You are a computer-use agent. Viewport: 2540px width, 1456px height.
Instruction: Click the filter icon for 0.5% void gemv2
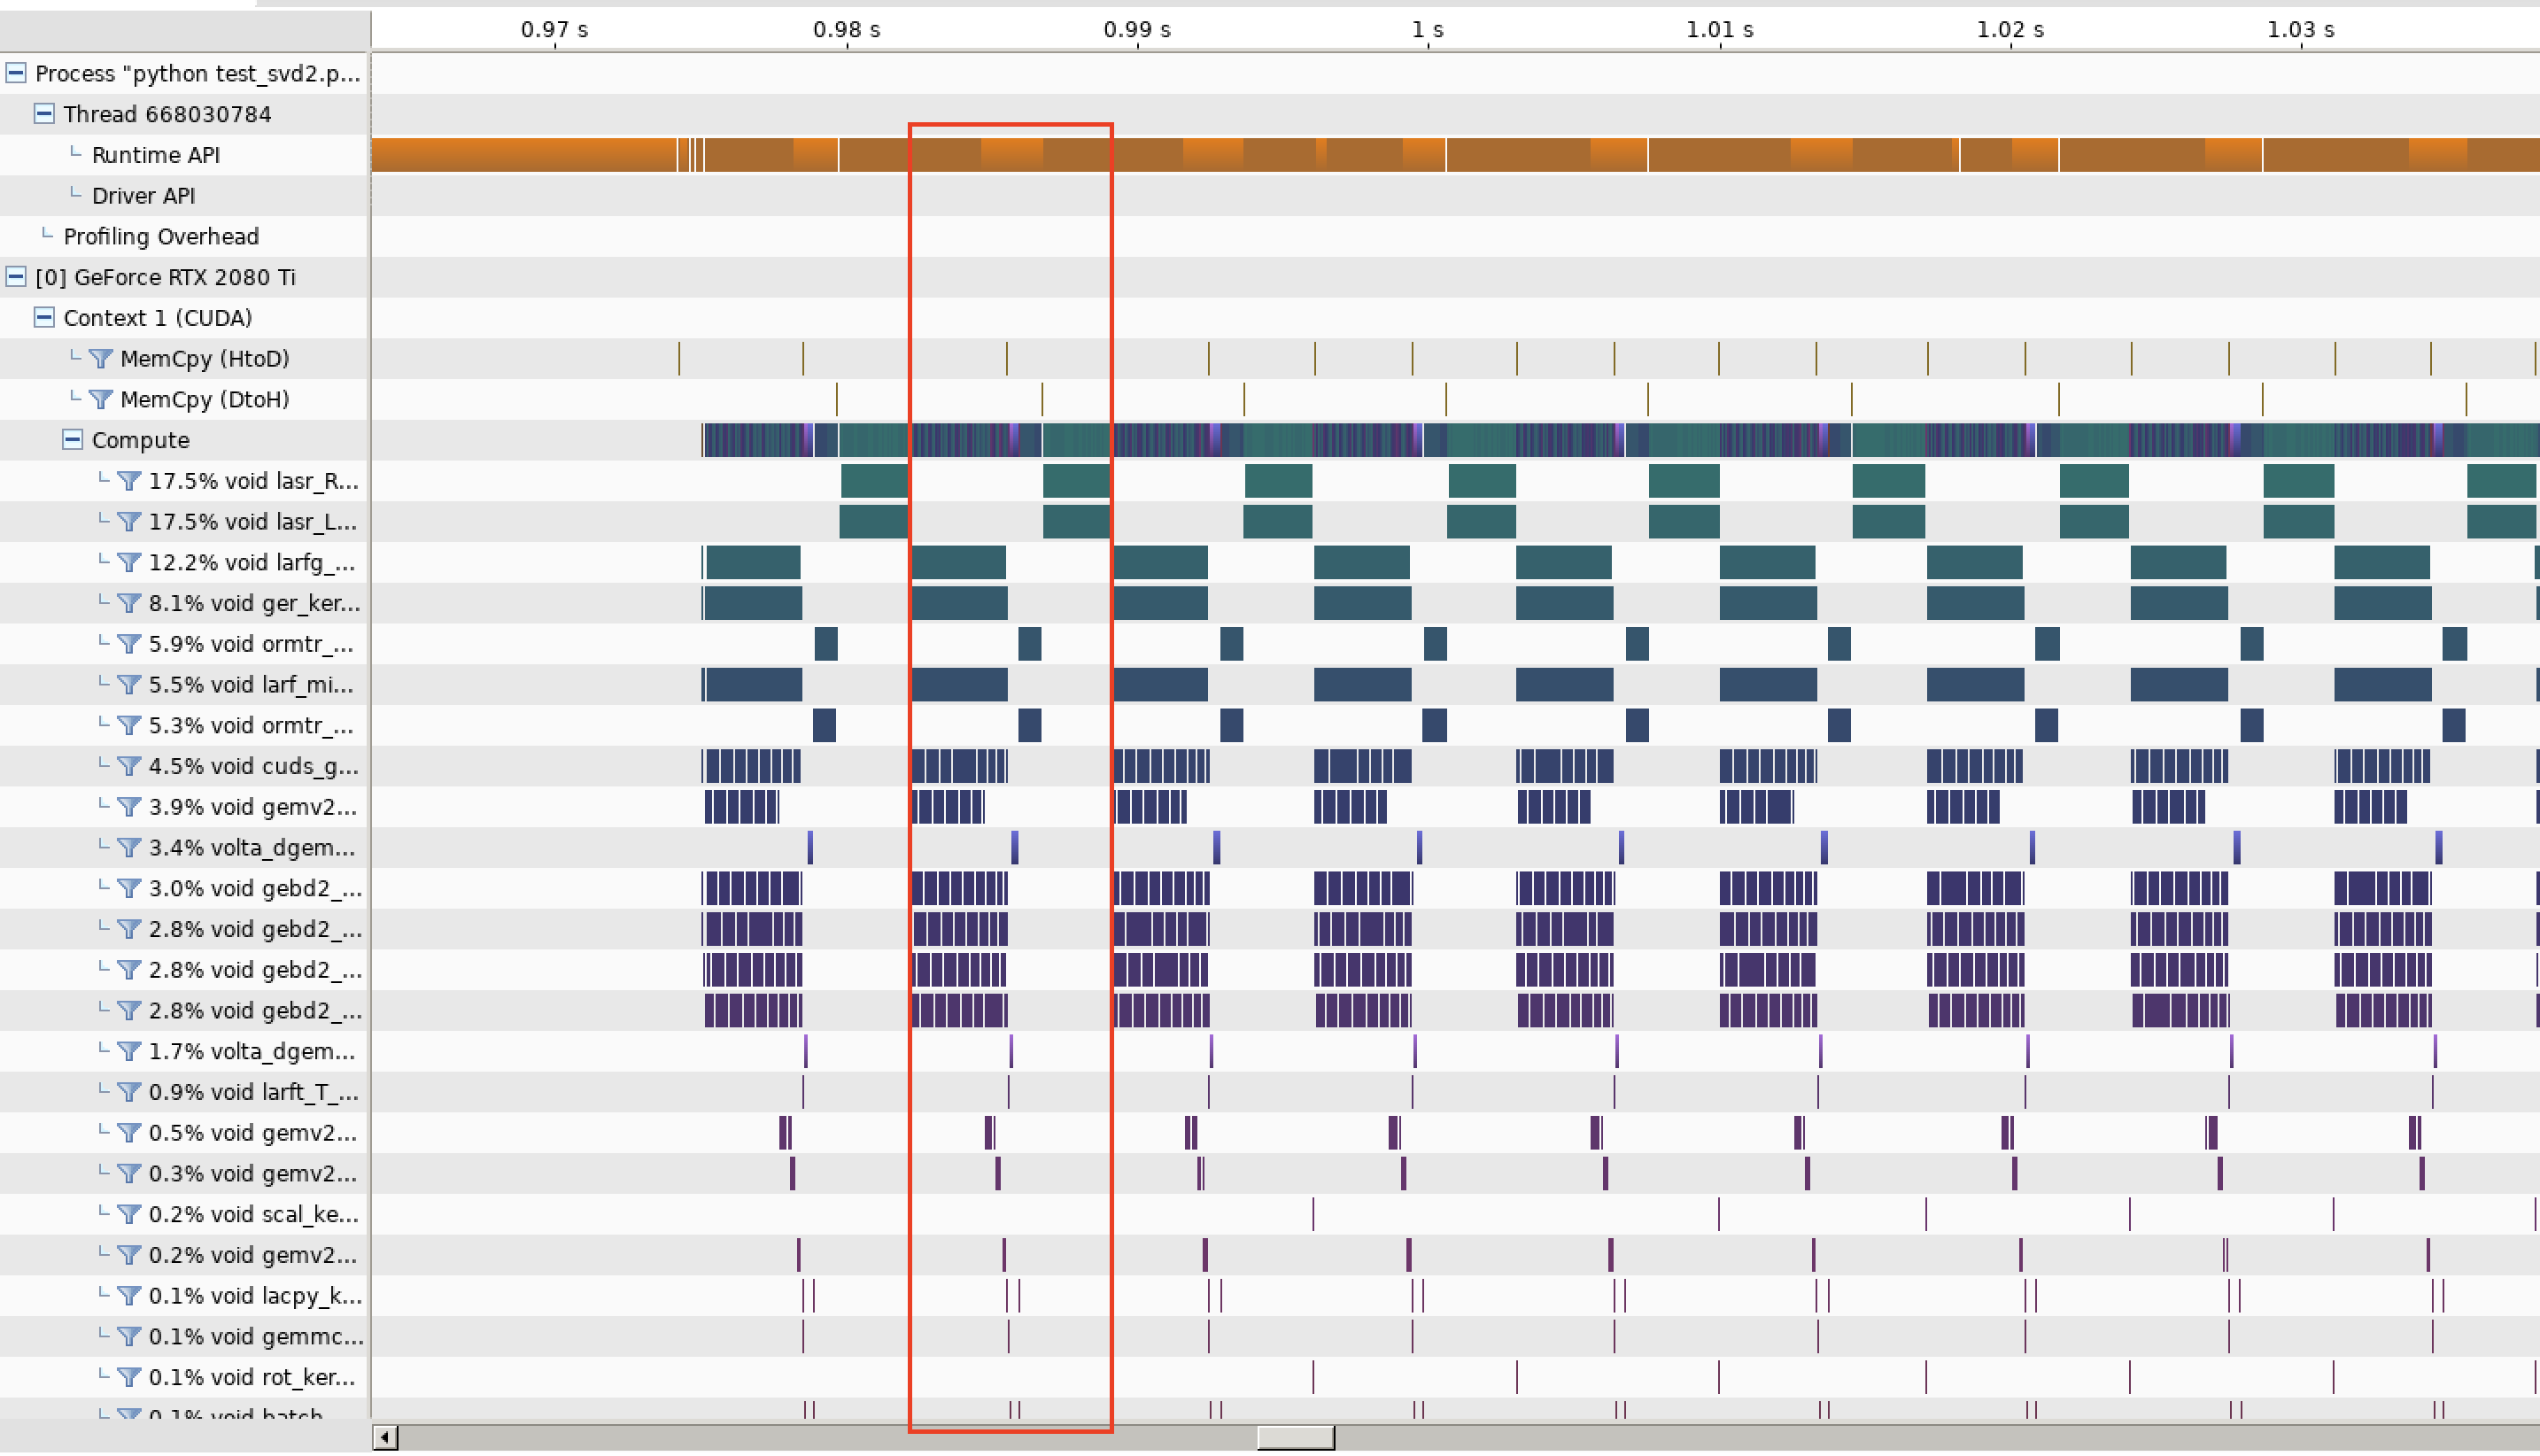coord(128,1132)
